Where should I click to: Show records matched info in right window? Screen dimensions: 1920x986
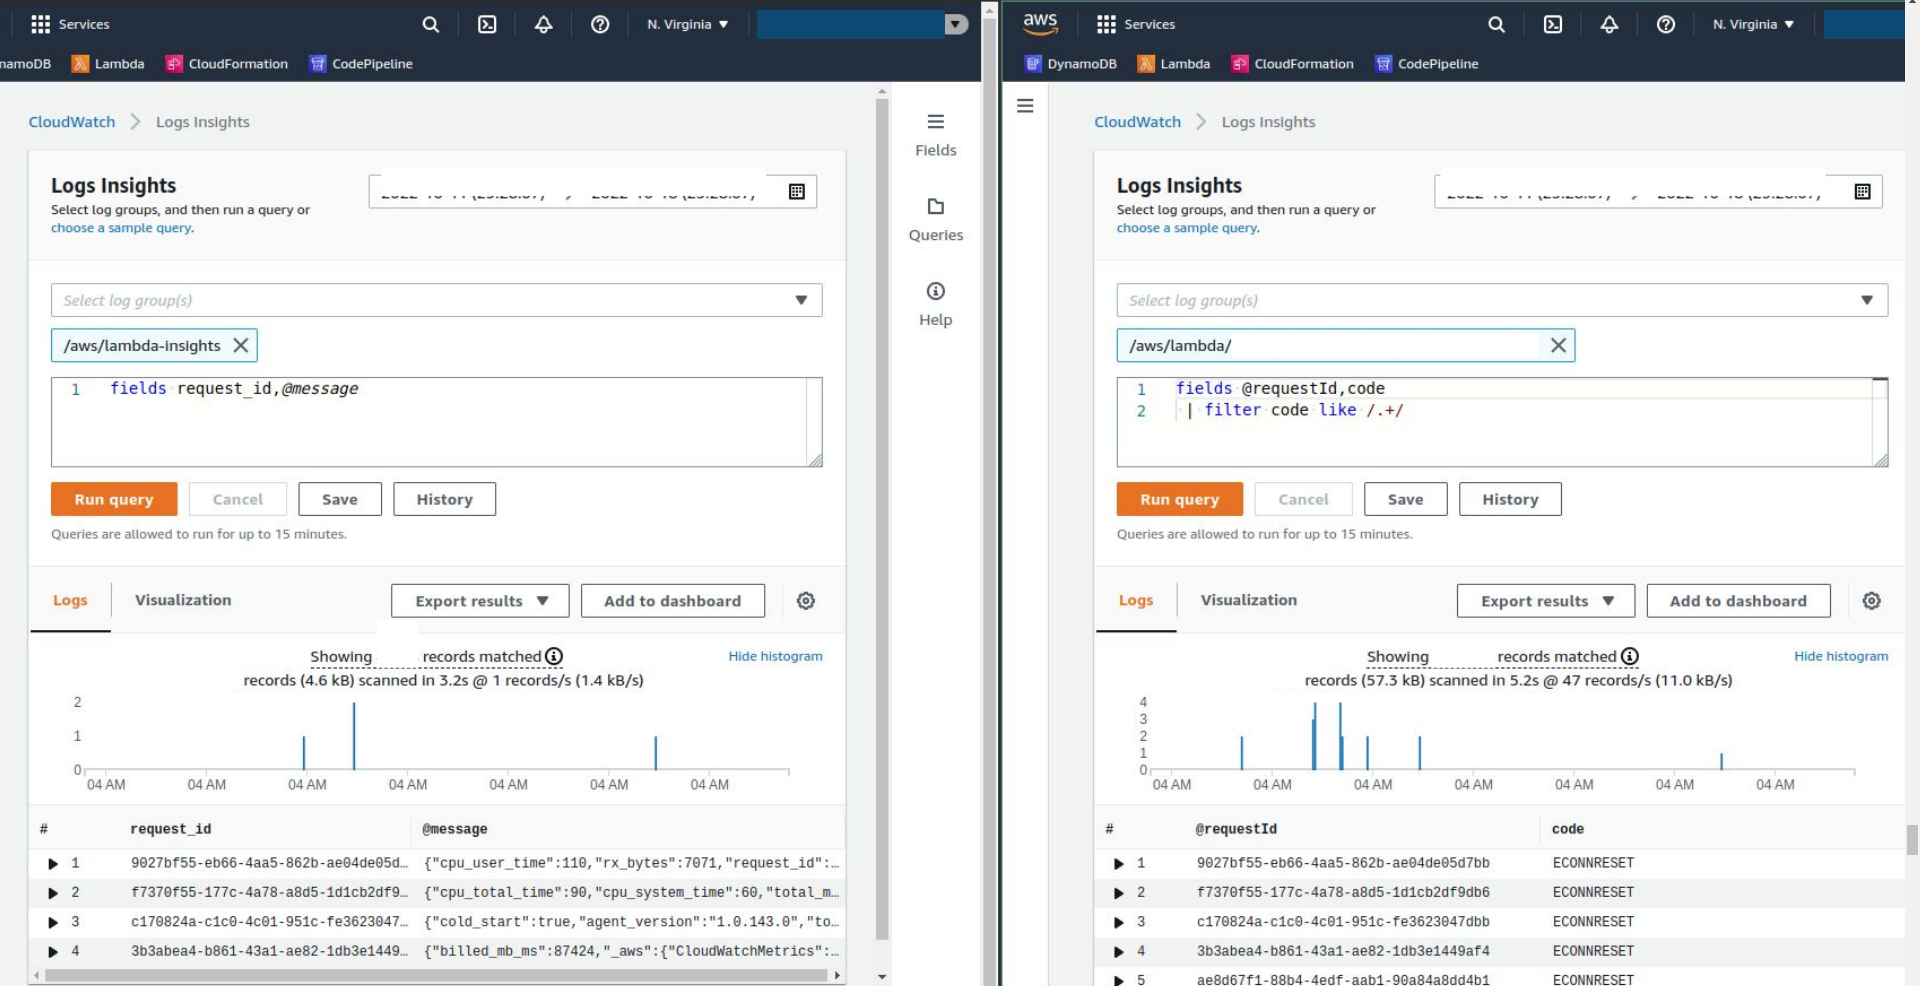(x=1630, y=656)
